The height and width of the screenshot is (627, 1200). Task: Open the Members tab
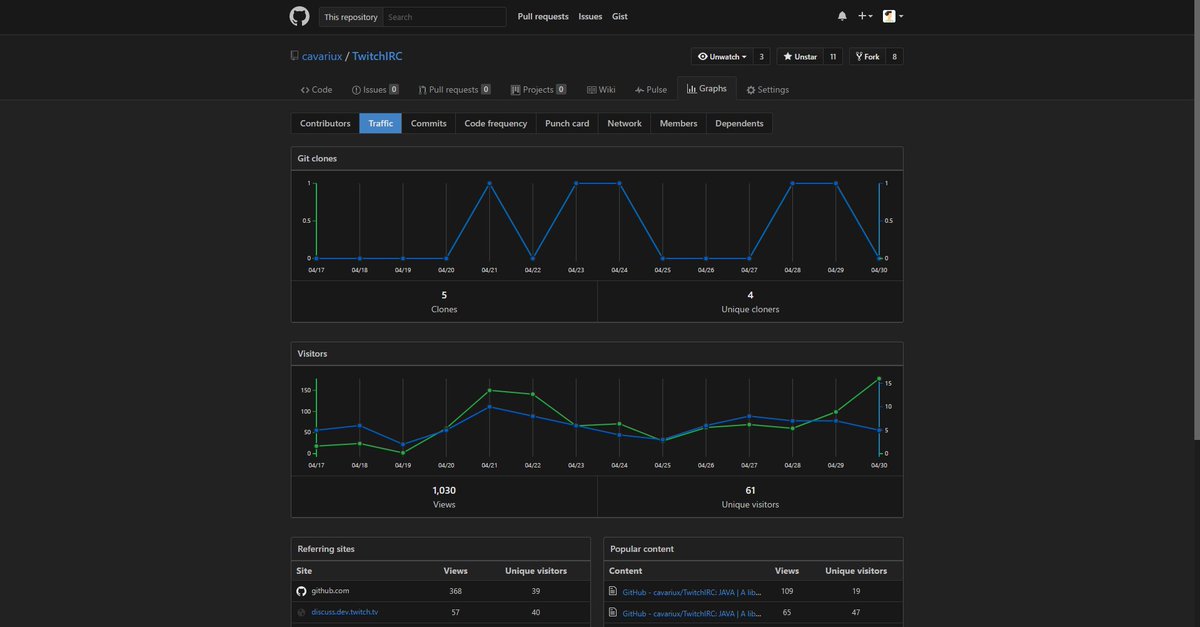click(678, 123)
